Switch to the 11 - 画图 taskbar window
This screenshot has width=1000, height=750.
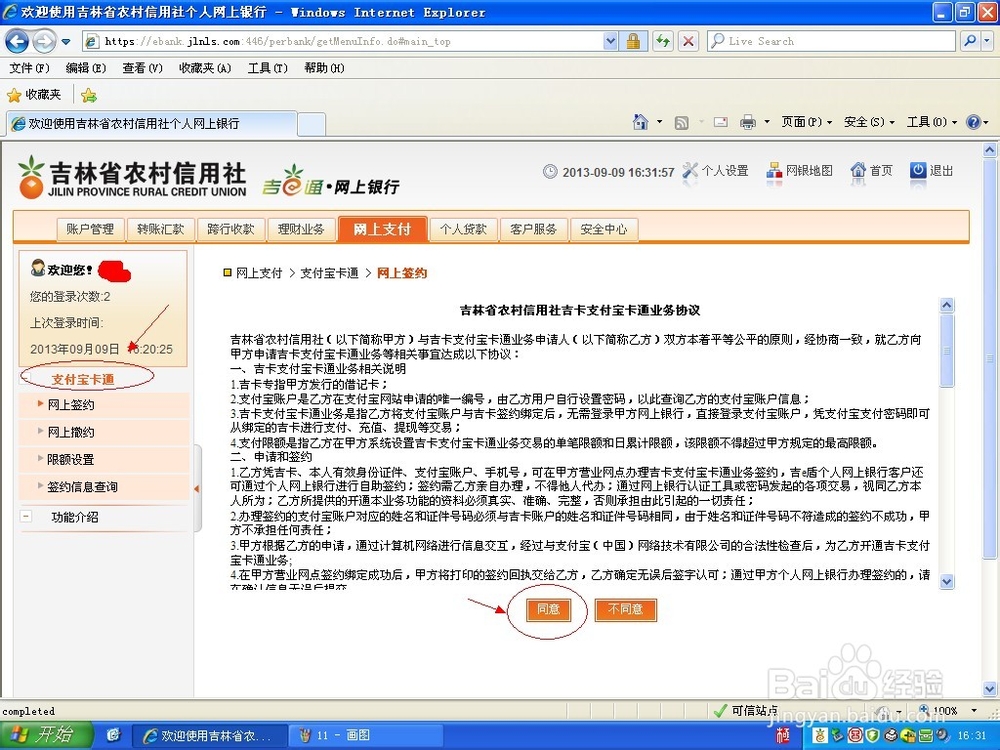[x=365, y=735]
